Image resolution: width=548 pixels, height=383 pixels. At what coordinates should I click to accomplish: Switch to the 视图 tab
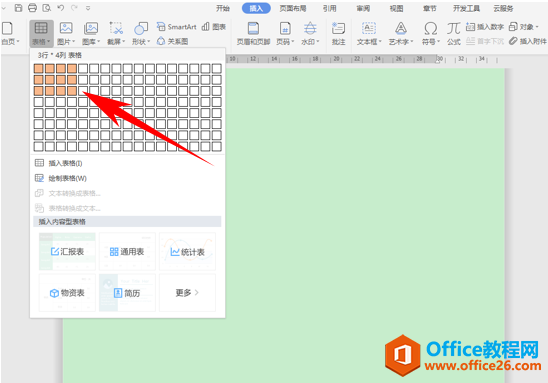(396, 8)
